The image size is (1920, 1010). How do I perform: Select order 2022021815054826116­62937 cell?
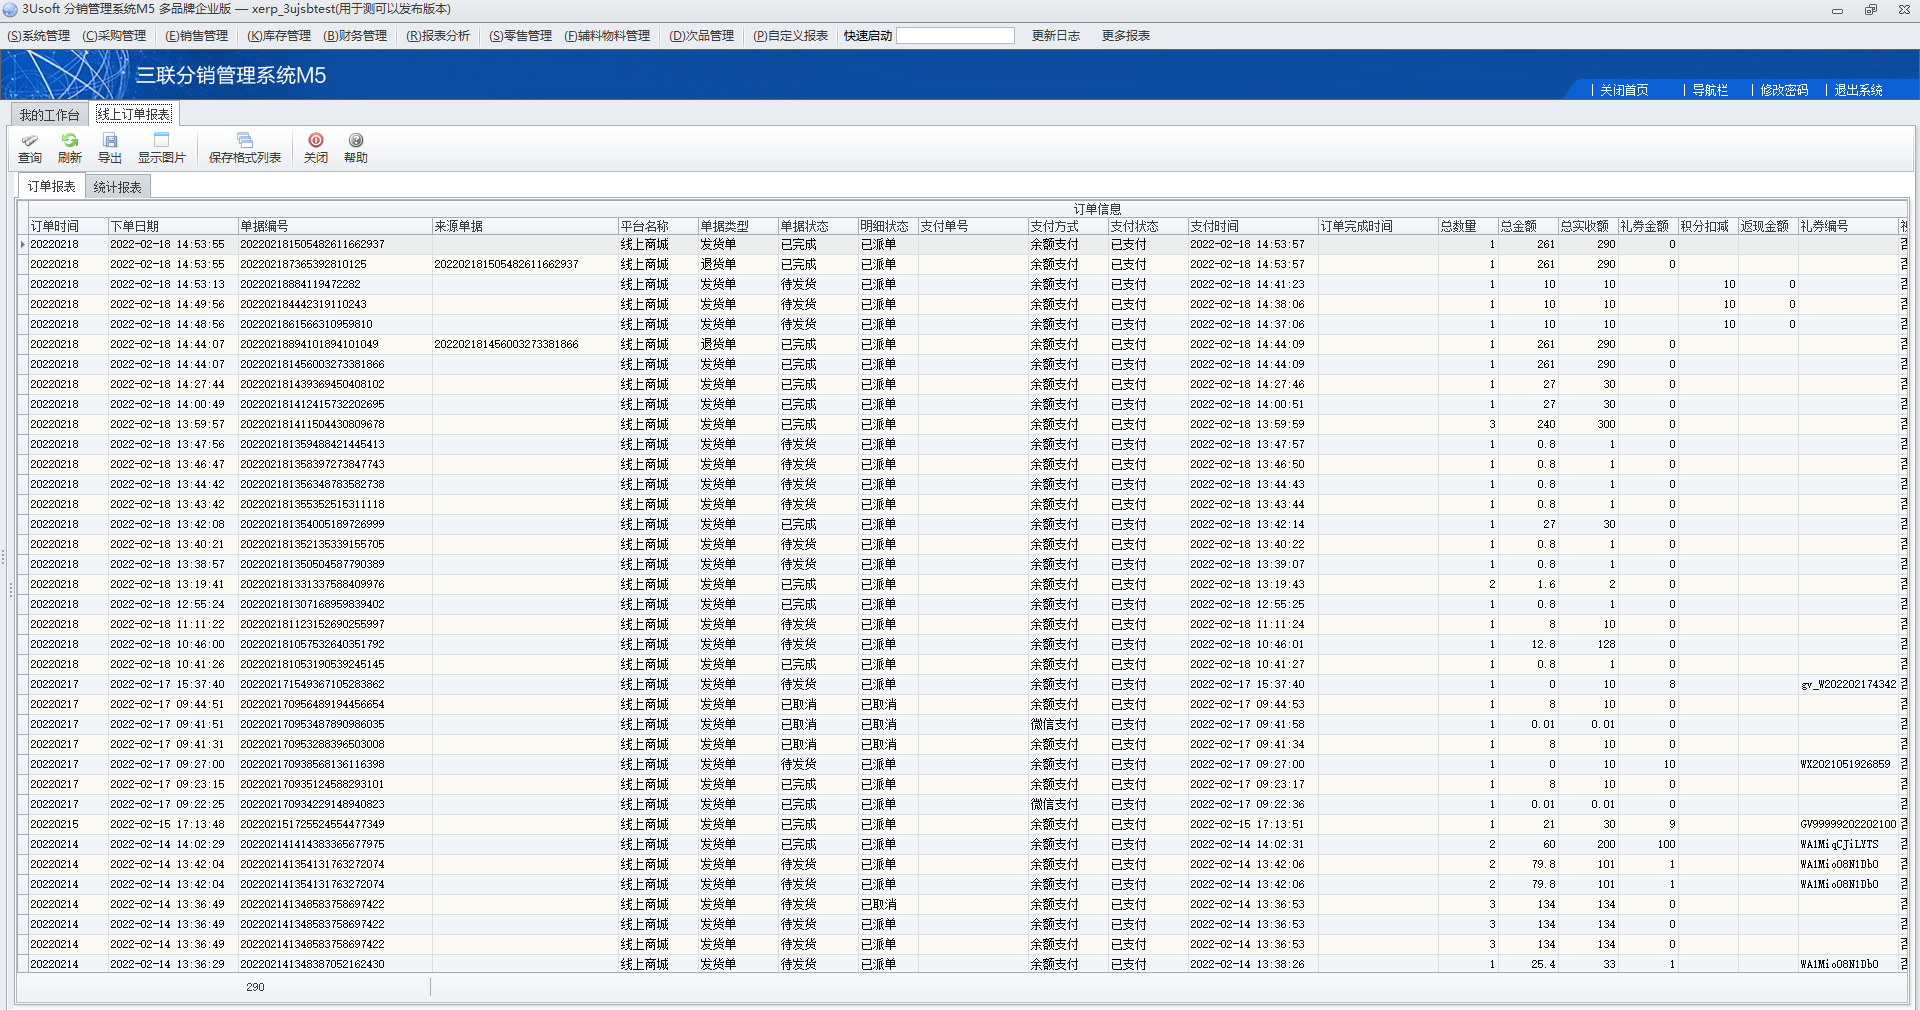click(x=334, y=244)
